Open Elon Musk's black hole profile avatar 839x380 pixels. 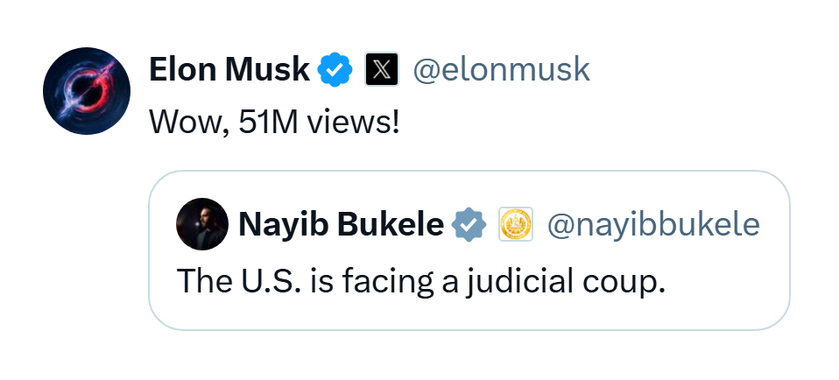(87, 90)
